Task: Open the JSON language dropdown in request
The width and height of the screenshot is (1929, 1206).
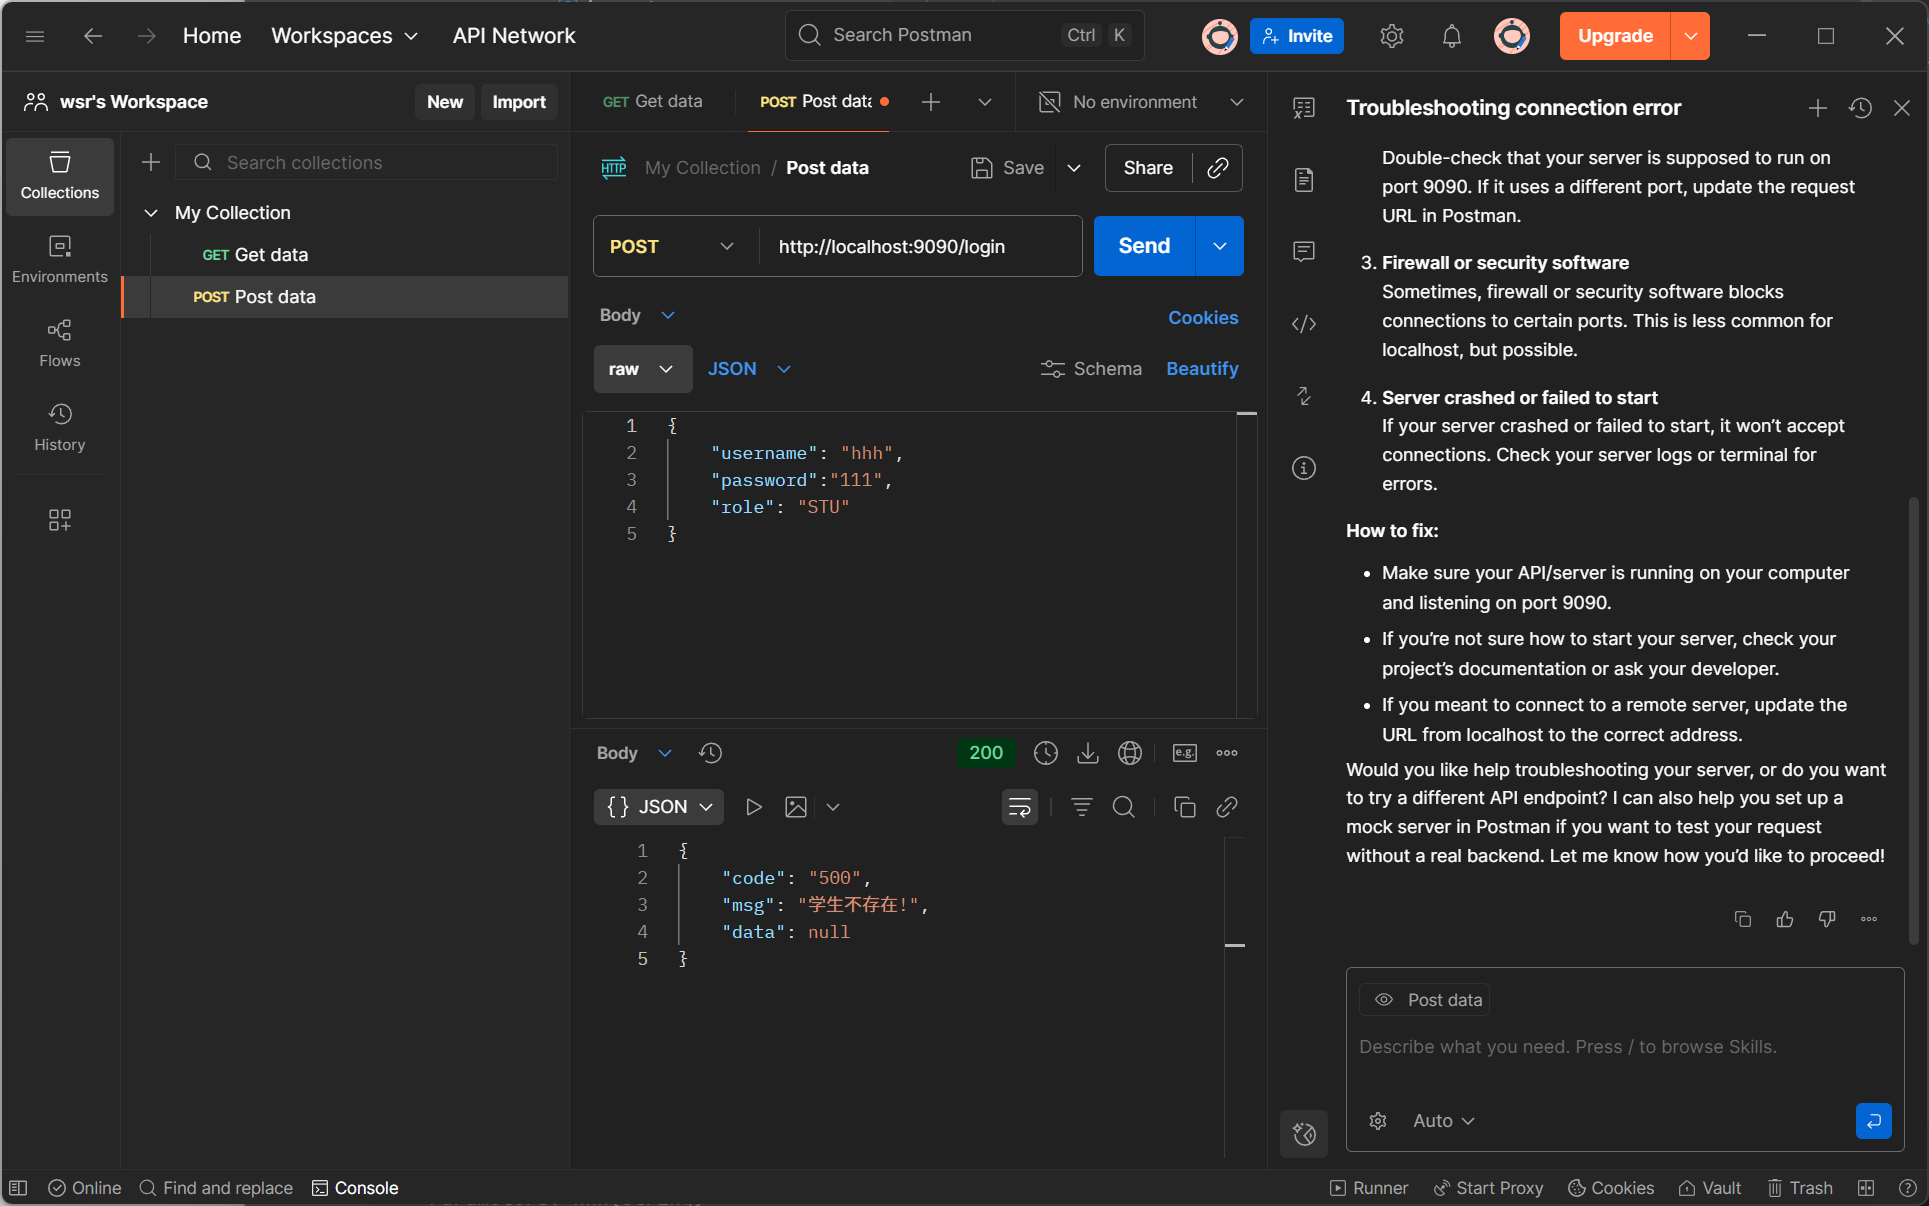Action: 750,369
